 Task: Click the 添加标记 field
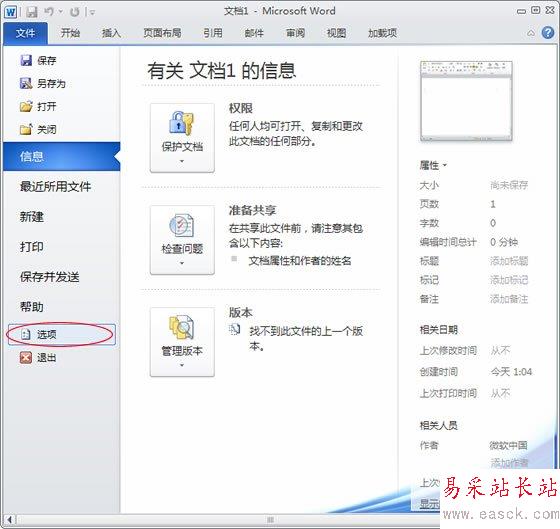point(509,280)
